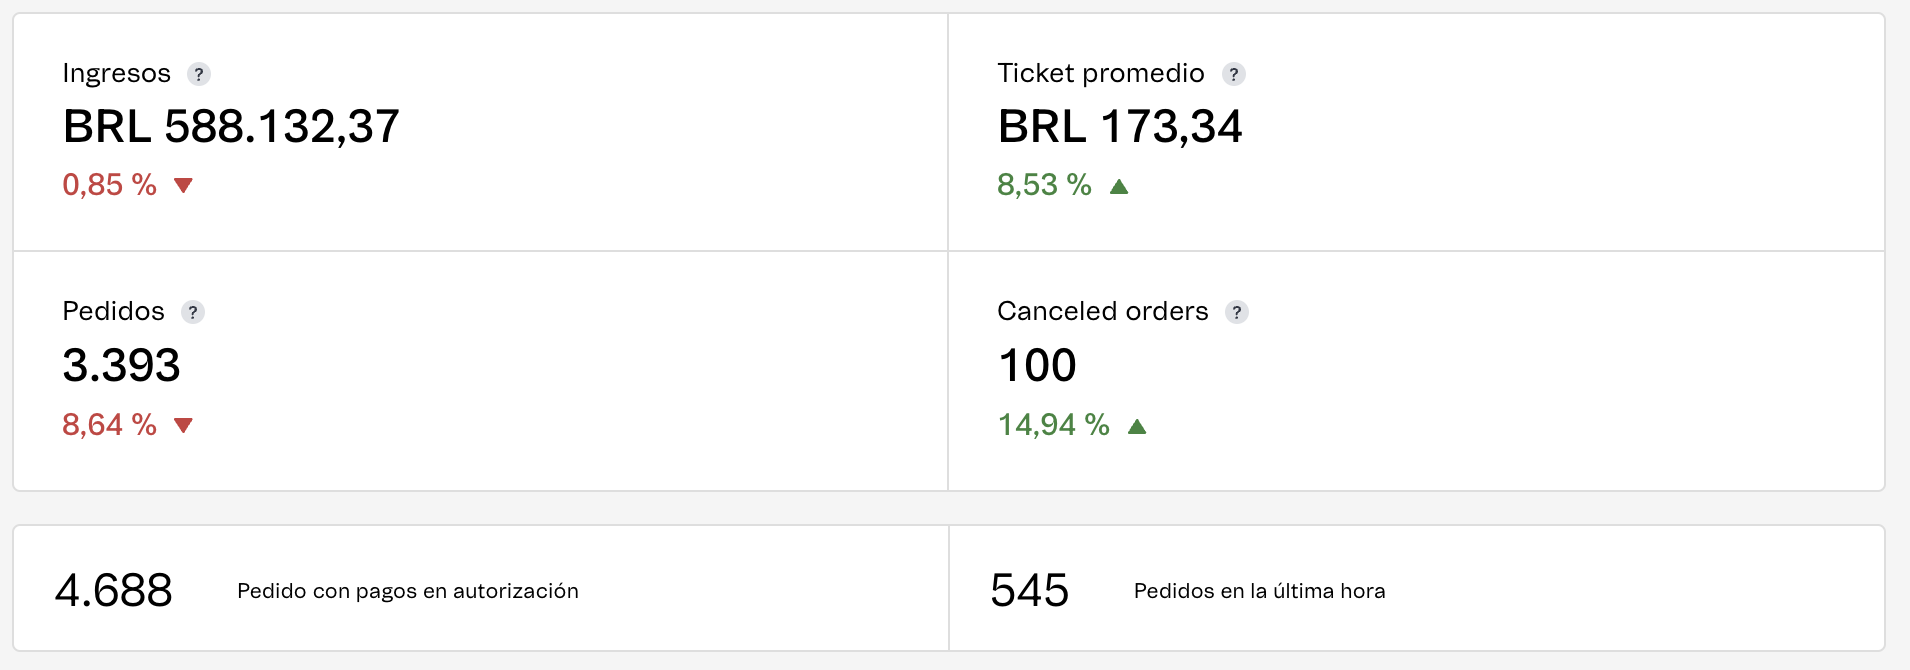Click the 8,53 % ticket change indicator

tap(1044, 185)
